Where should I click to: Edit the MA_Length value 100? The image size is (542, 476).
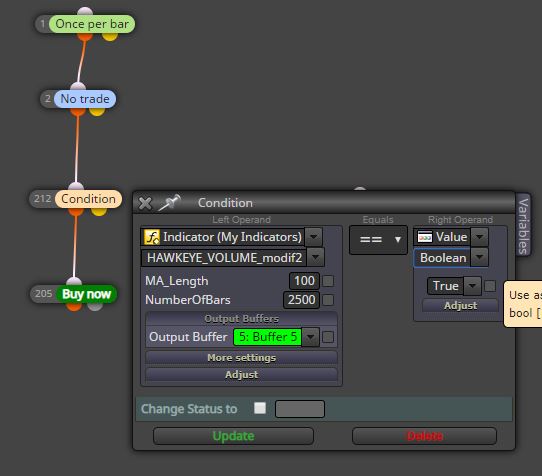pos(304,281)
